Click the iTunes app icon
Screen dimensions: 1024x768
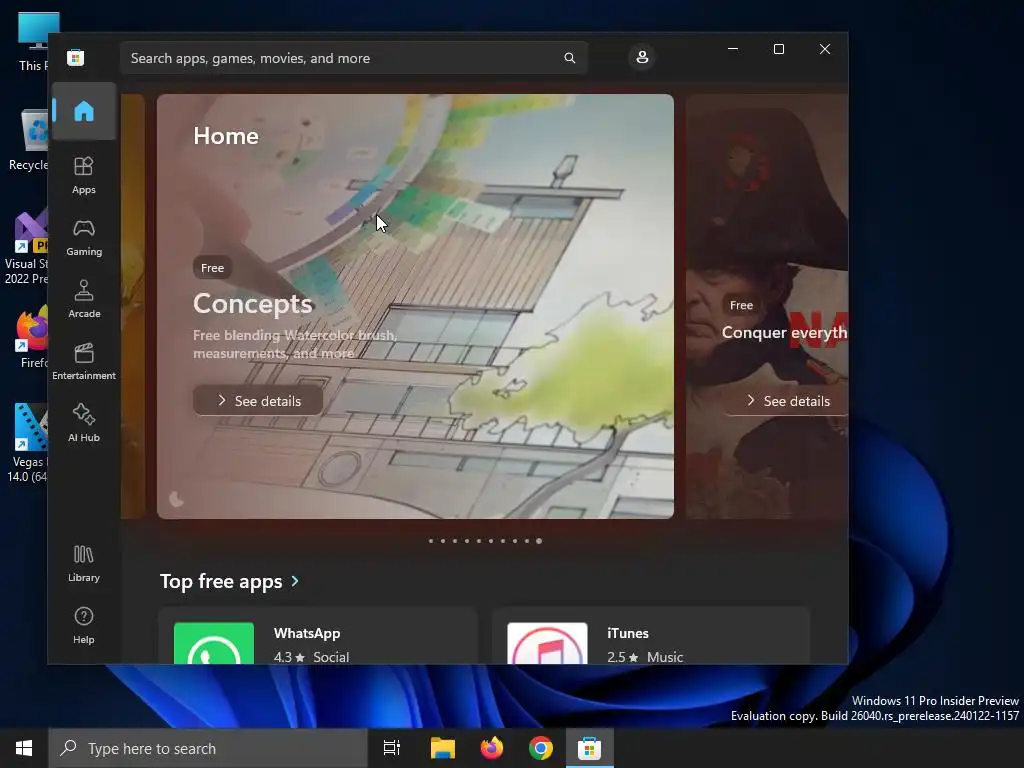(547, 643)
